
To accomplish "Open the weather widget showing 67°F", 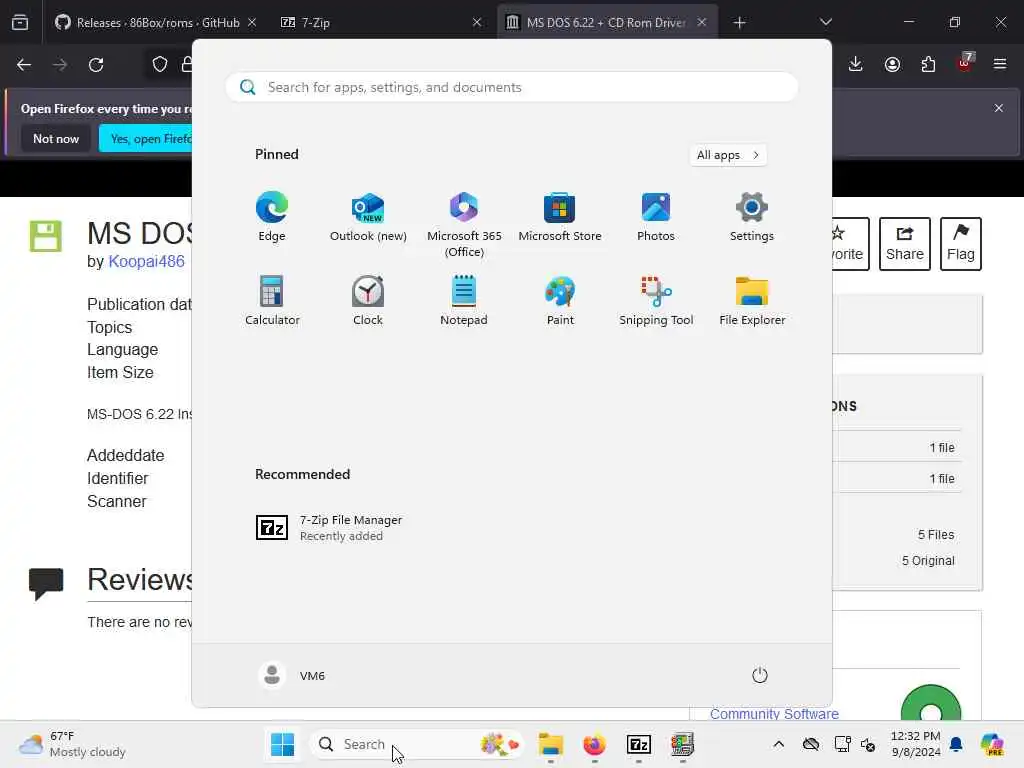I will (72, 744).
